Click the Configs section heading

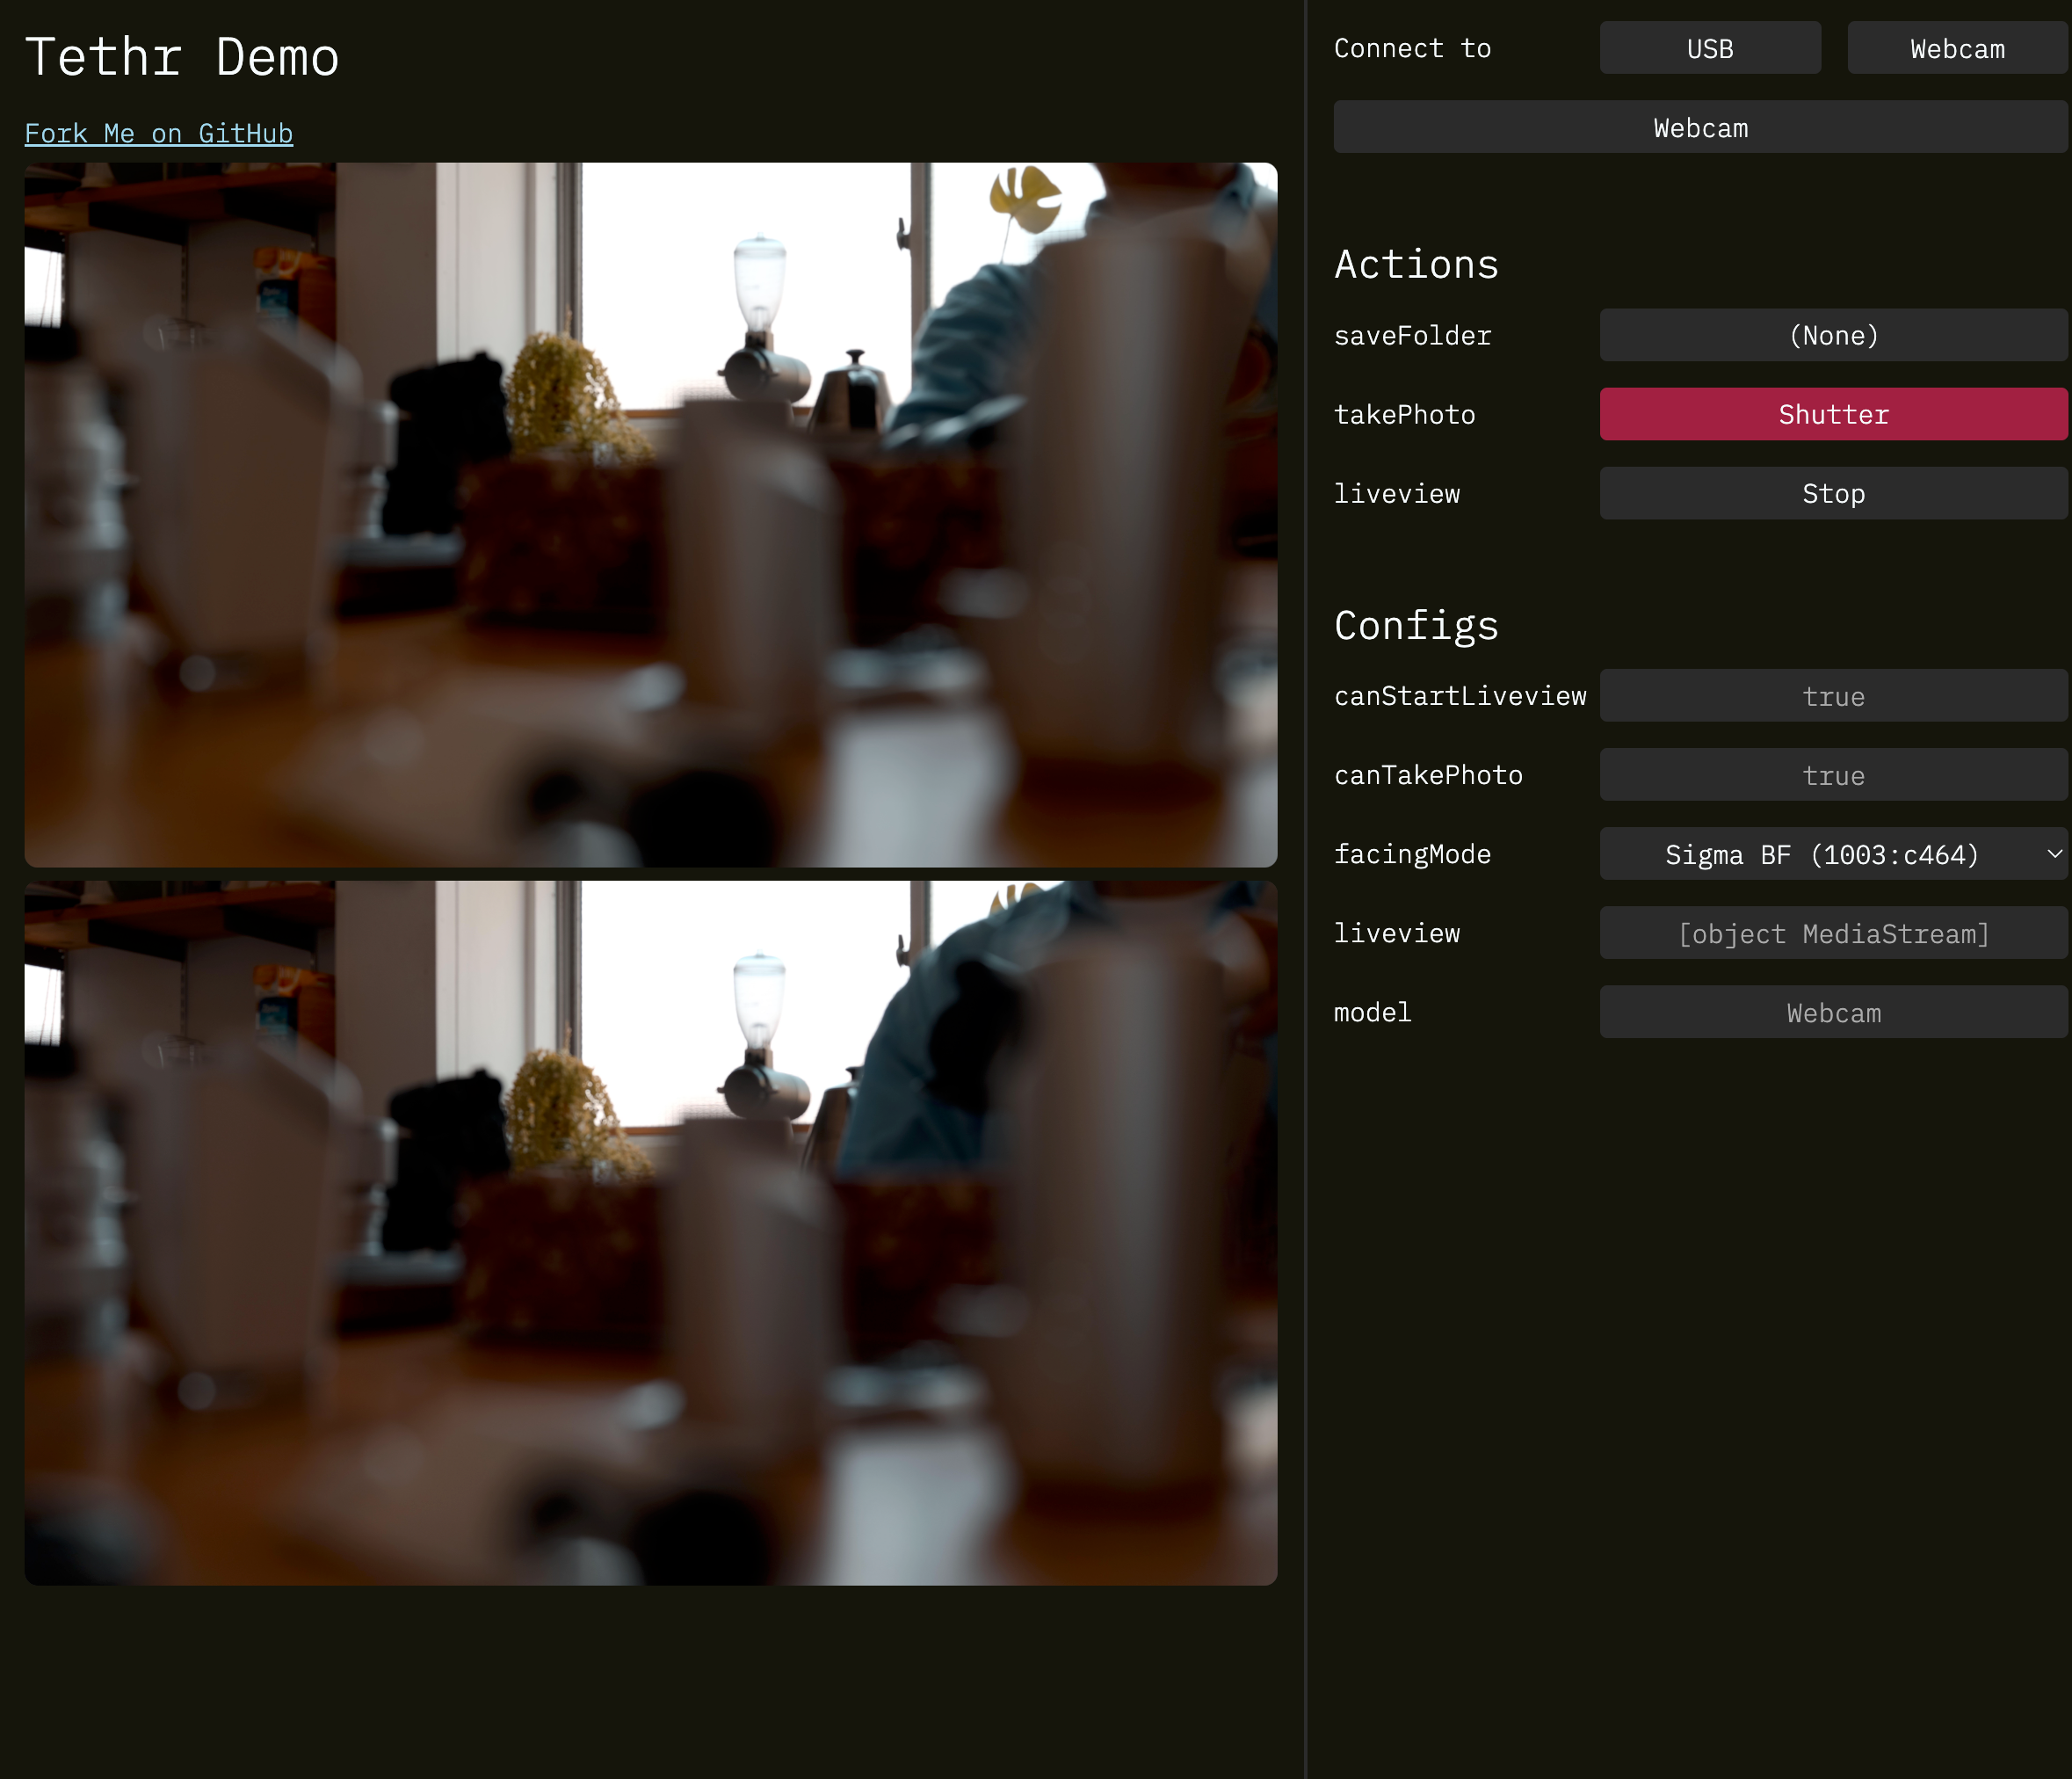pyautogui.click(x=1415, y=625)
